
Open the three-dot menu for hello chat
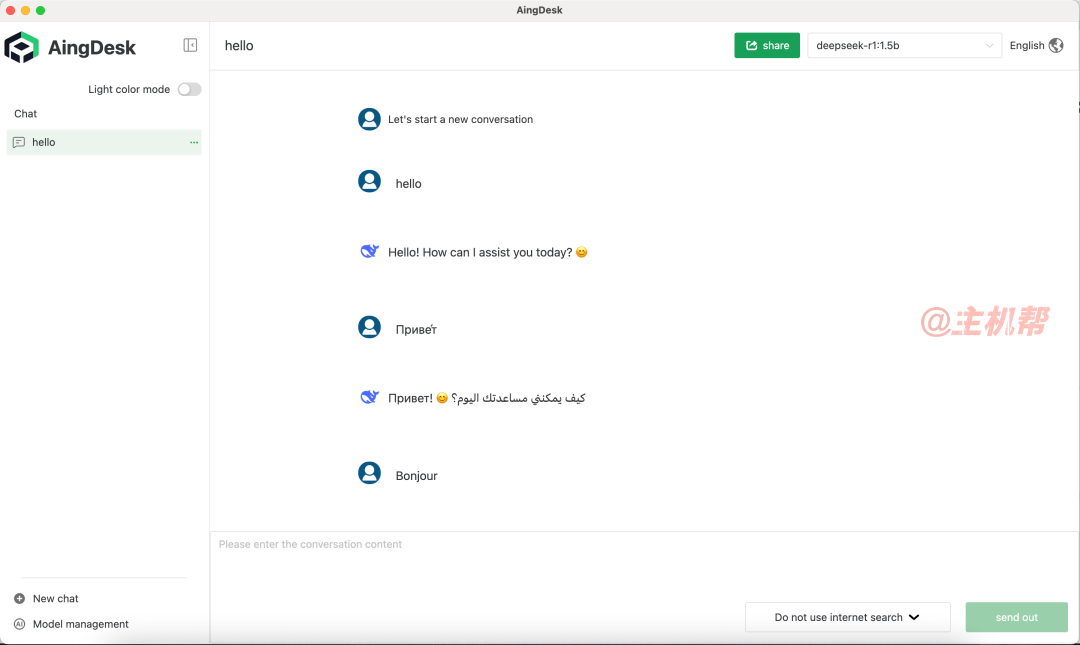[194, 142]
